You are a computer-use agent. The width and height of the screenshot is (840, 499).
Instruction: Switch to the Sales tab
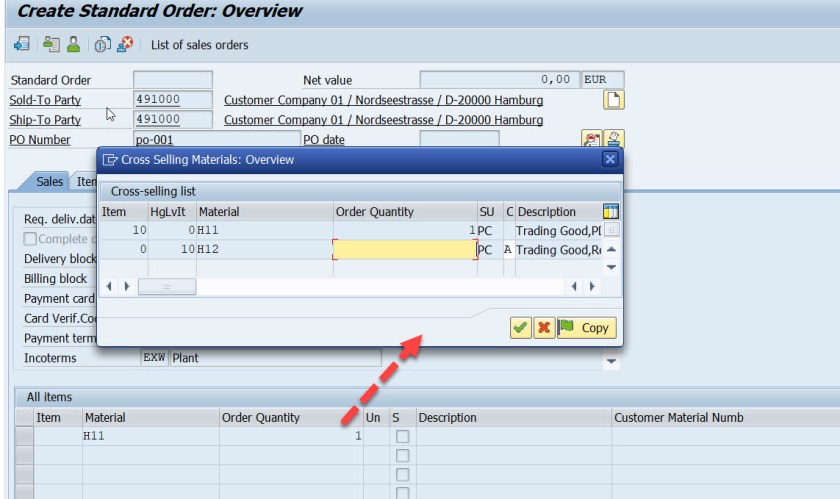click(x=49, y=182)
